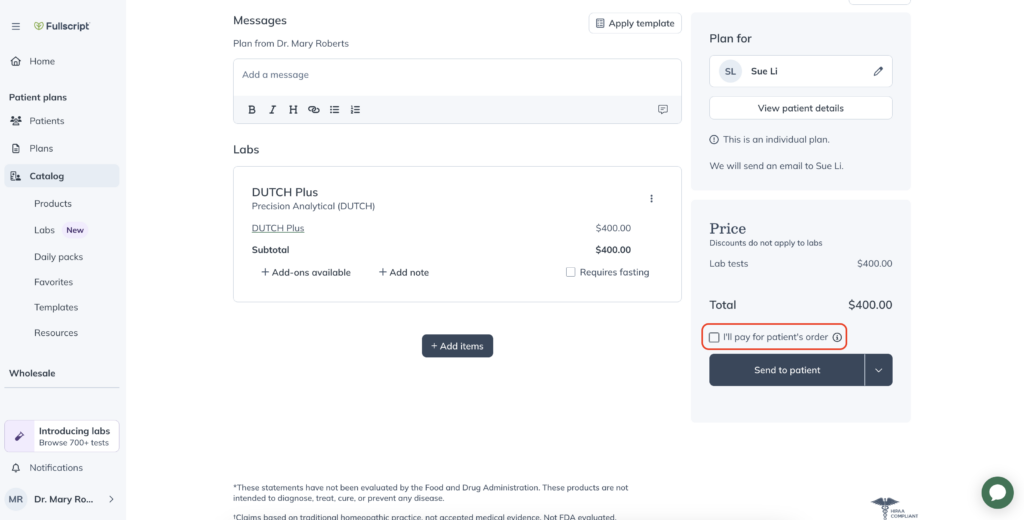Click the Add a message field
1024x520 pixels.
(457, 75)
